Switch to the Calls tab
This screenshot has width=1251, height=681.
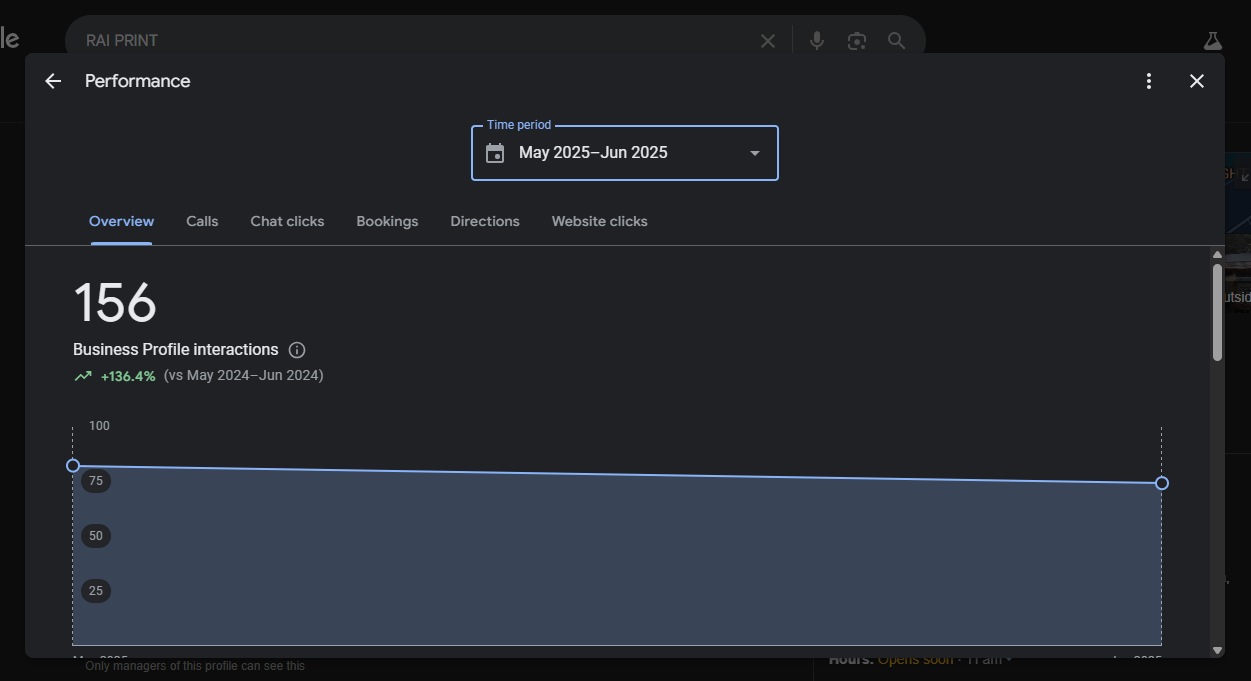click(202, 221)
